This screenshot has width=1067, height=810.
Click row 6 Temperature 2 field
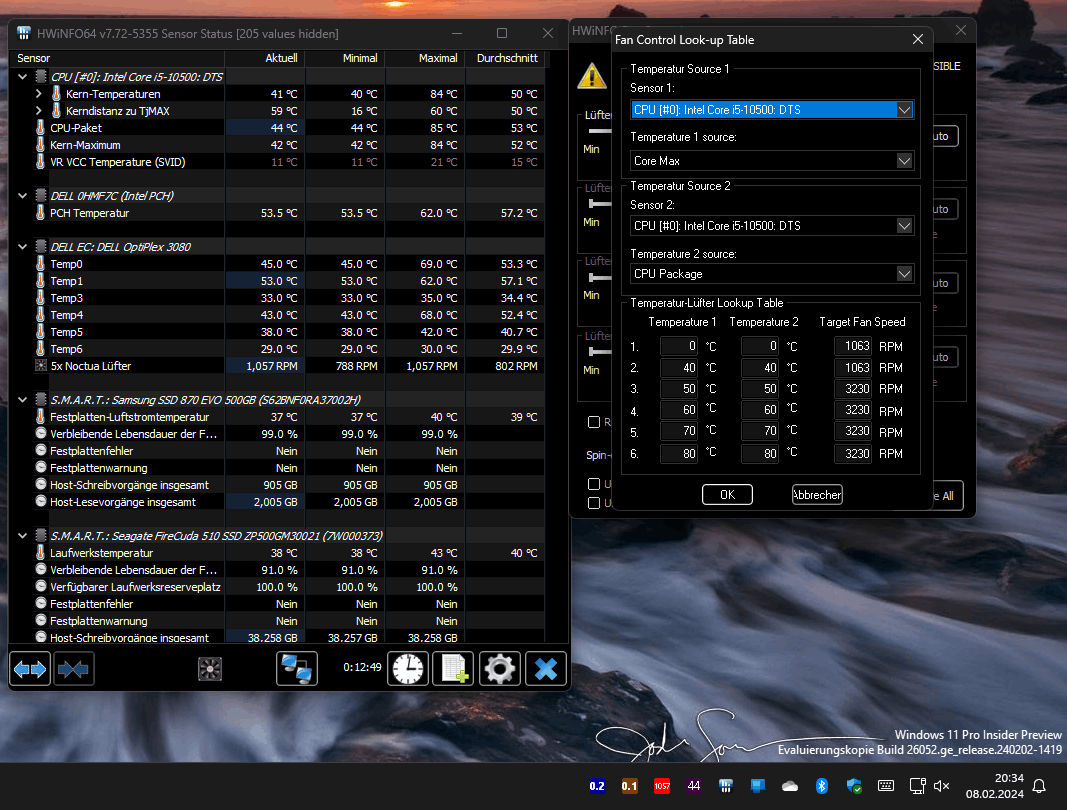pyautogui.click(x=759, y=453)
